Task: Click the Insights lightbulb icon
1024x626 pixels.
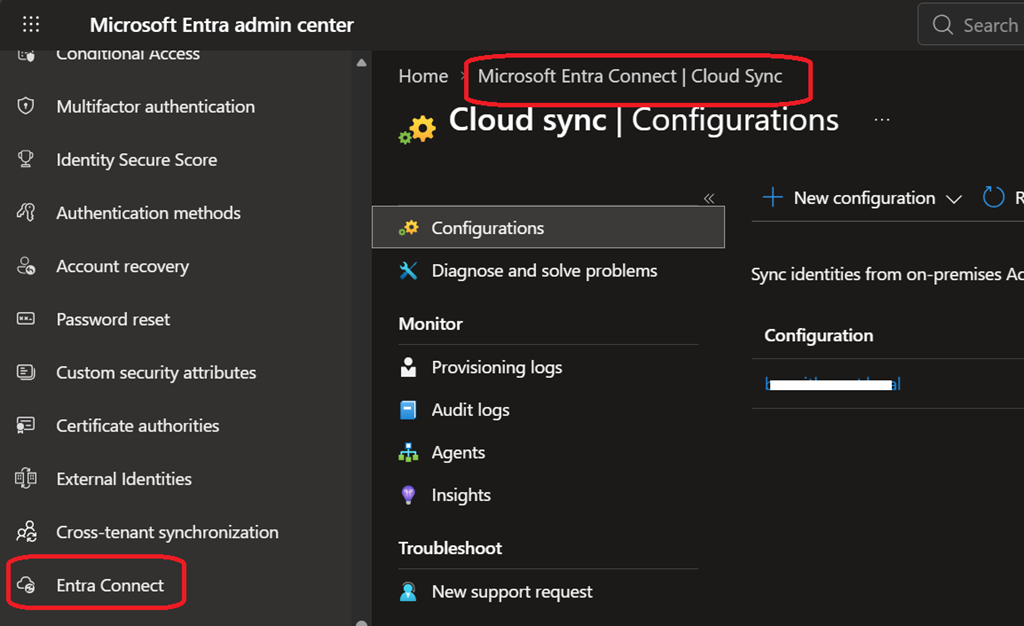Action: 408,495
